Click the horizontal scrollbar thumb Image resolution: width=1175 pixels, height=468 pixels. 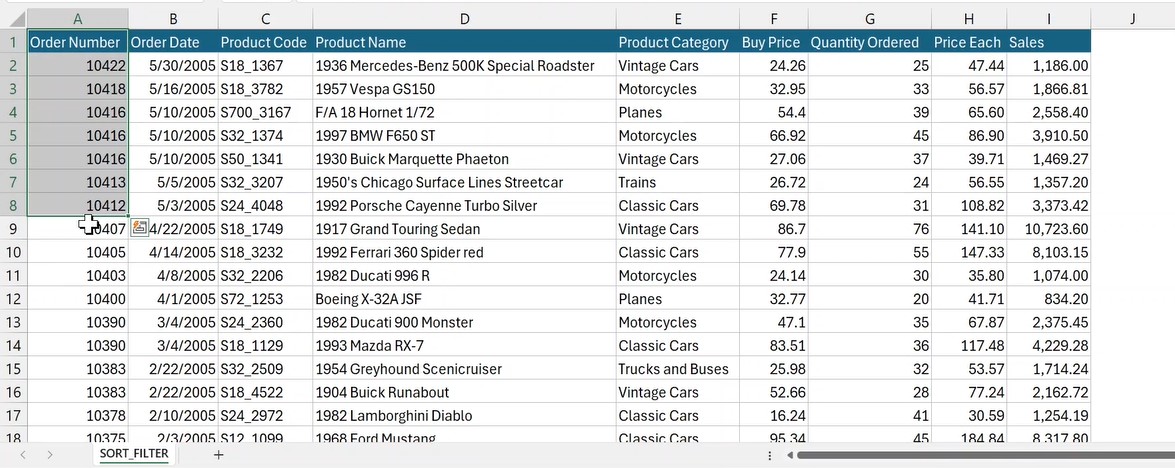[980, 455]
